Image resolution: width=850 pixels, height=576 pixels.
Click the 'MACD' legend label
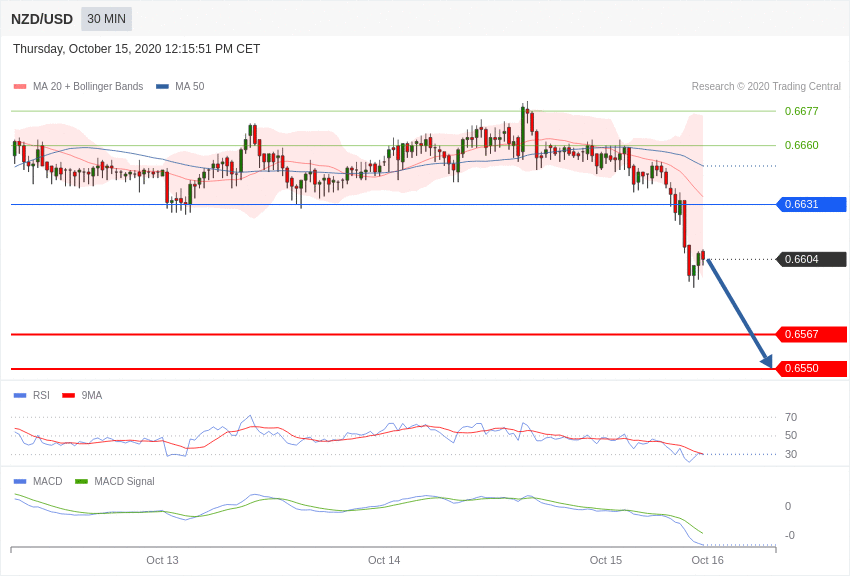point(48,481)
